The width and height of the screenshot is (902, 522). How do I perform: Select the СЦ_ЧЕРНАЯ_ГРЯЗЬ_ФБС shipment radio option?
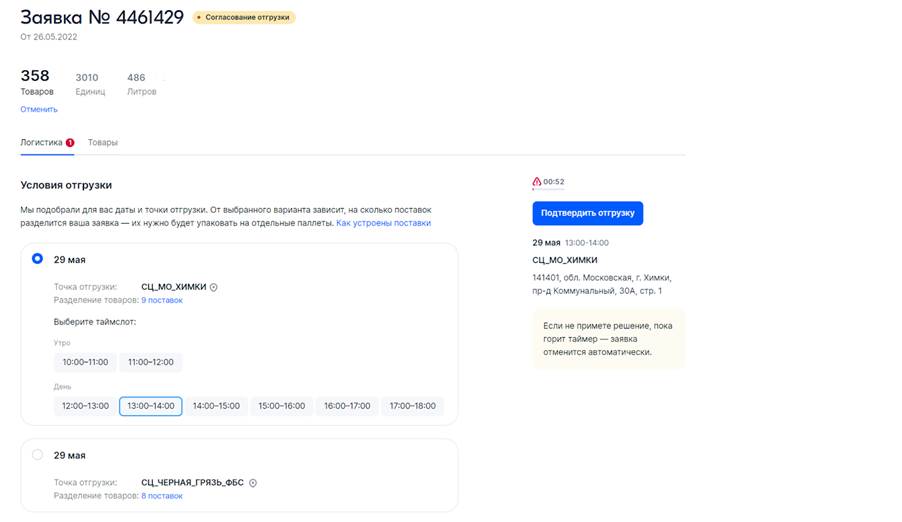click(x=38, y=455)
